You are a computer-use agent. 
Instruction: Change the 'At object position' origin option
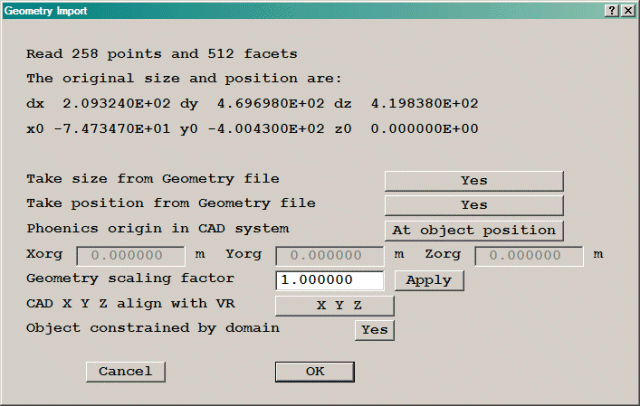[474, 230]
